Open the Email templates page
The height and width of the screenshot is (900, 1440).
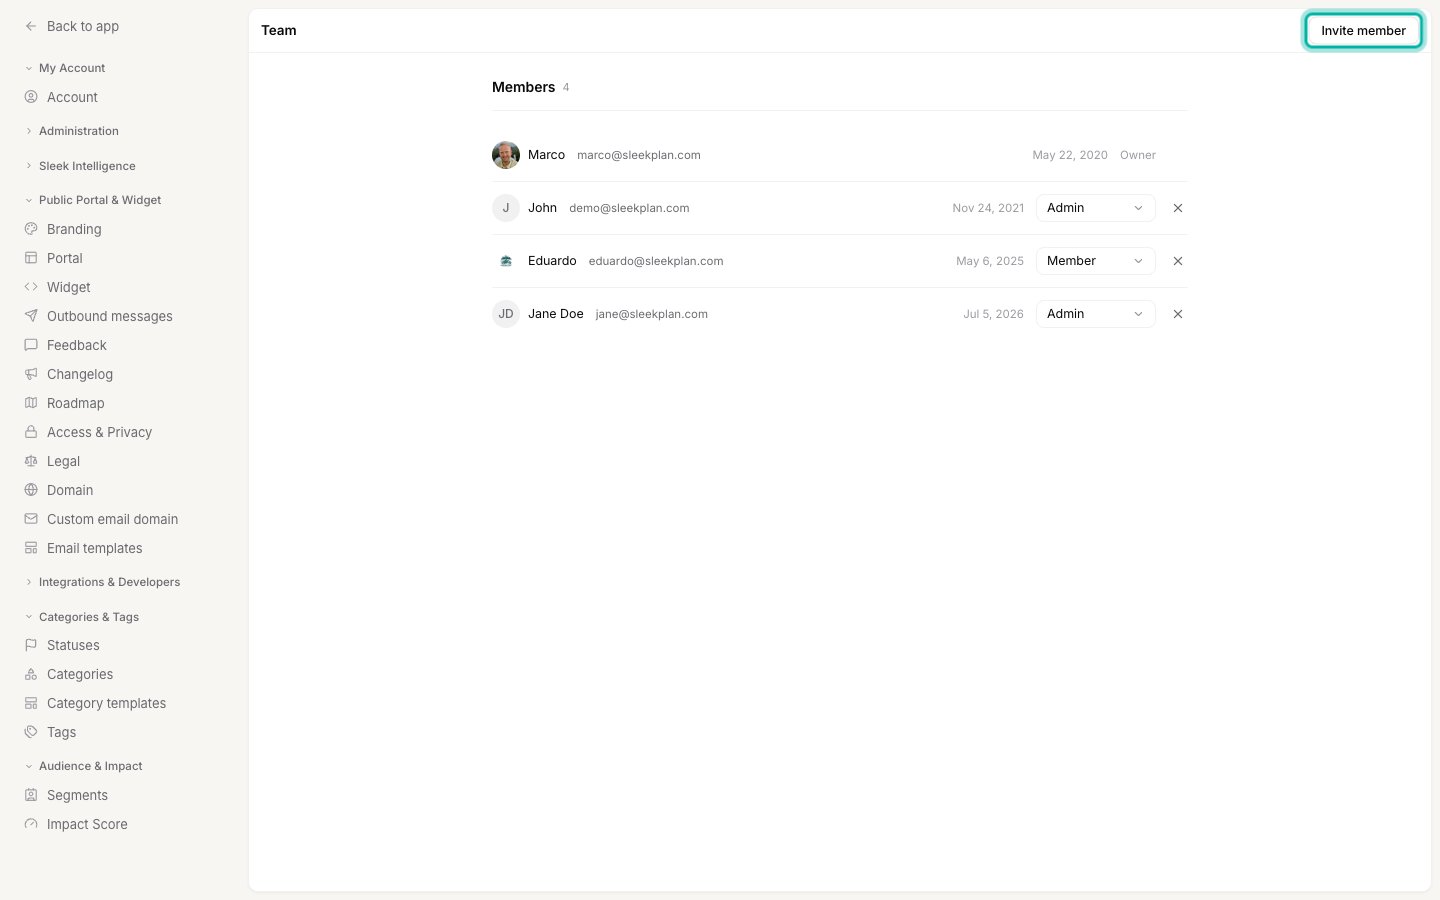click(95, 548)
